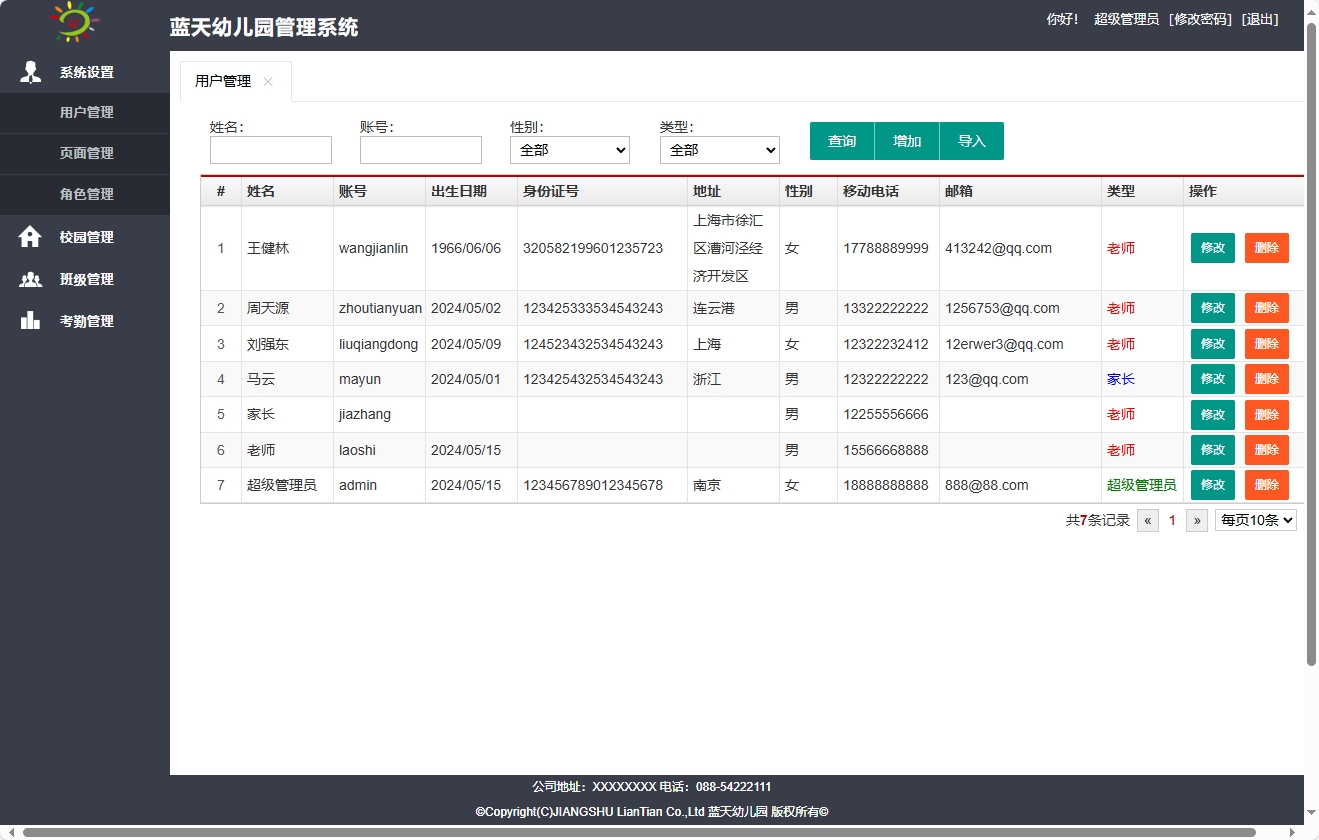Open the 每页10条 page size dropdown

(x=1255, y=520)
